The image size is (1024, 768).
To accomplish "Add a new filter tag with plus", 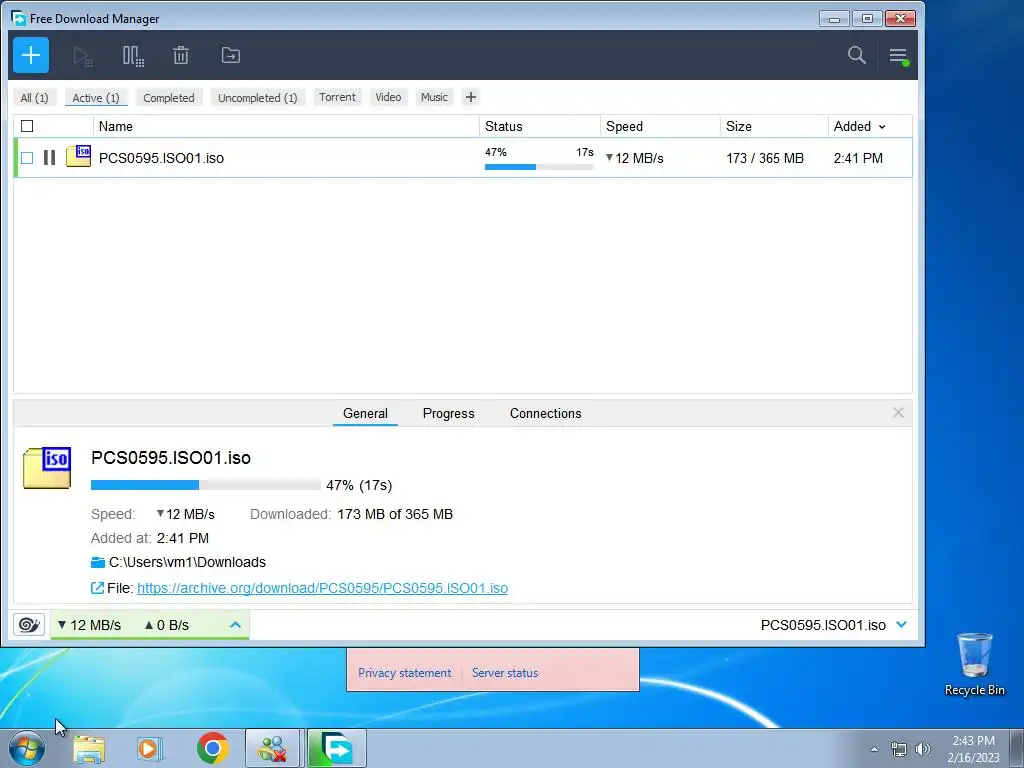I will click(x=471, y=97).
